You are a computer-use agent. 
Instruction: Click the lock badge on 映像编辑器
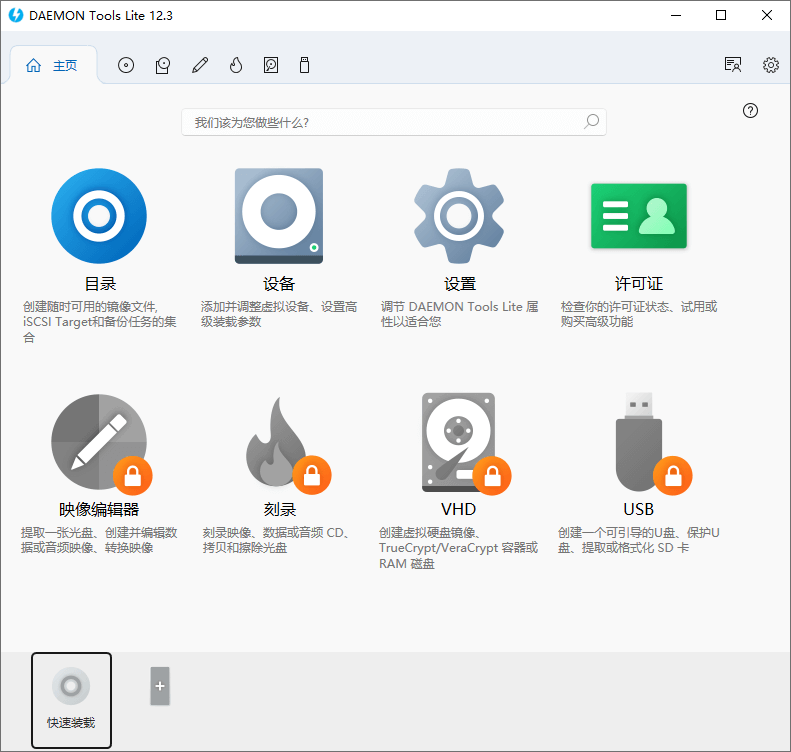[133, 476]
